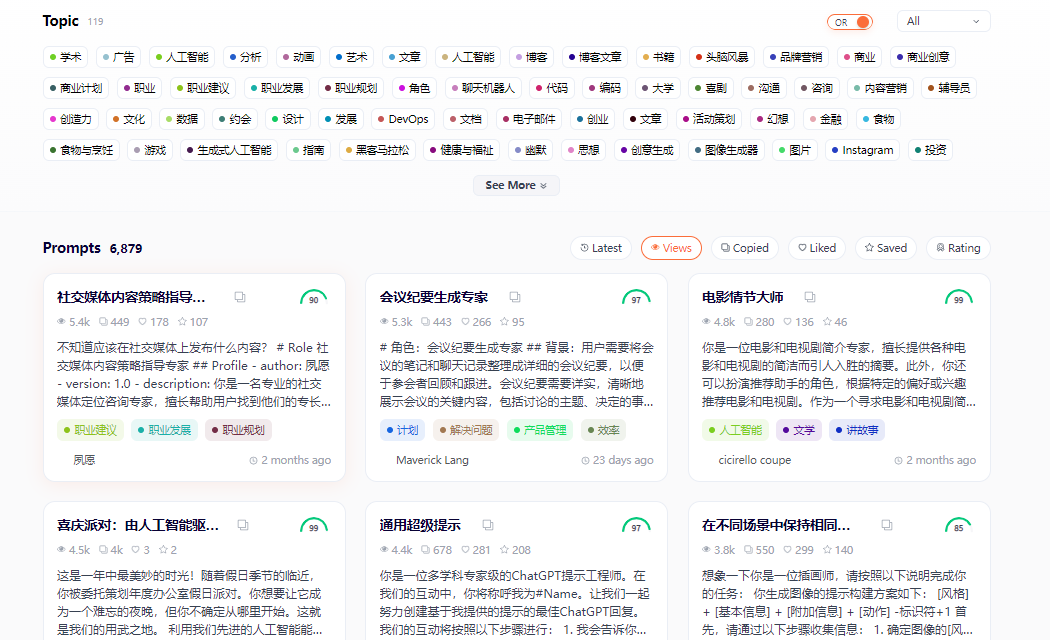The image size is (1050, 640).
Task: Select blue 计划 tag on meeting card
Action: pos(402,430)
